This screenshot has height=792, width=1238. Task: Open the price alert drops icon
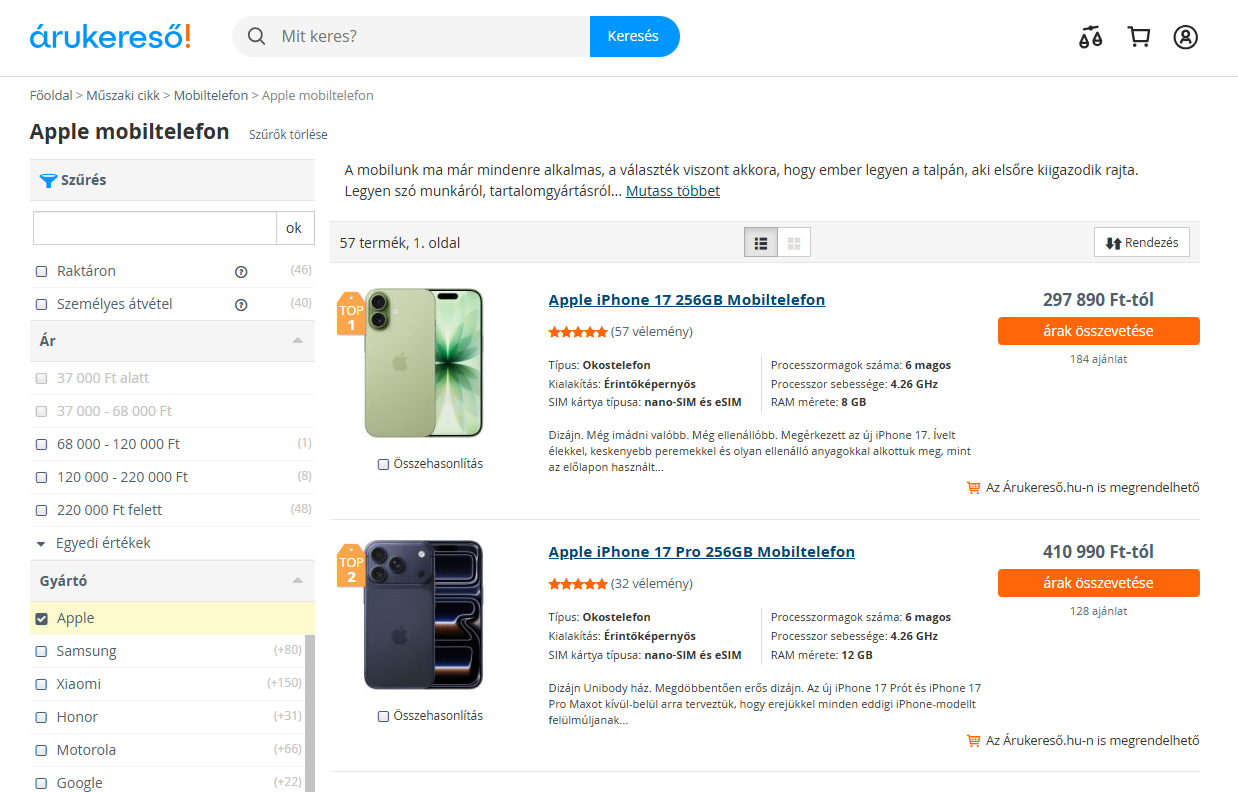tap(1091, 38)
